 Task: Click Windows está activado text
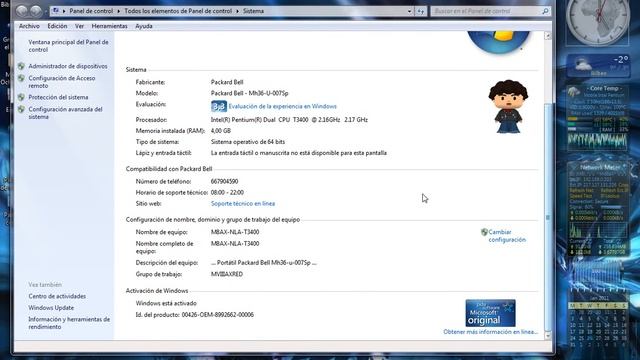166,304
